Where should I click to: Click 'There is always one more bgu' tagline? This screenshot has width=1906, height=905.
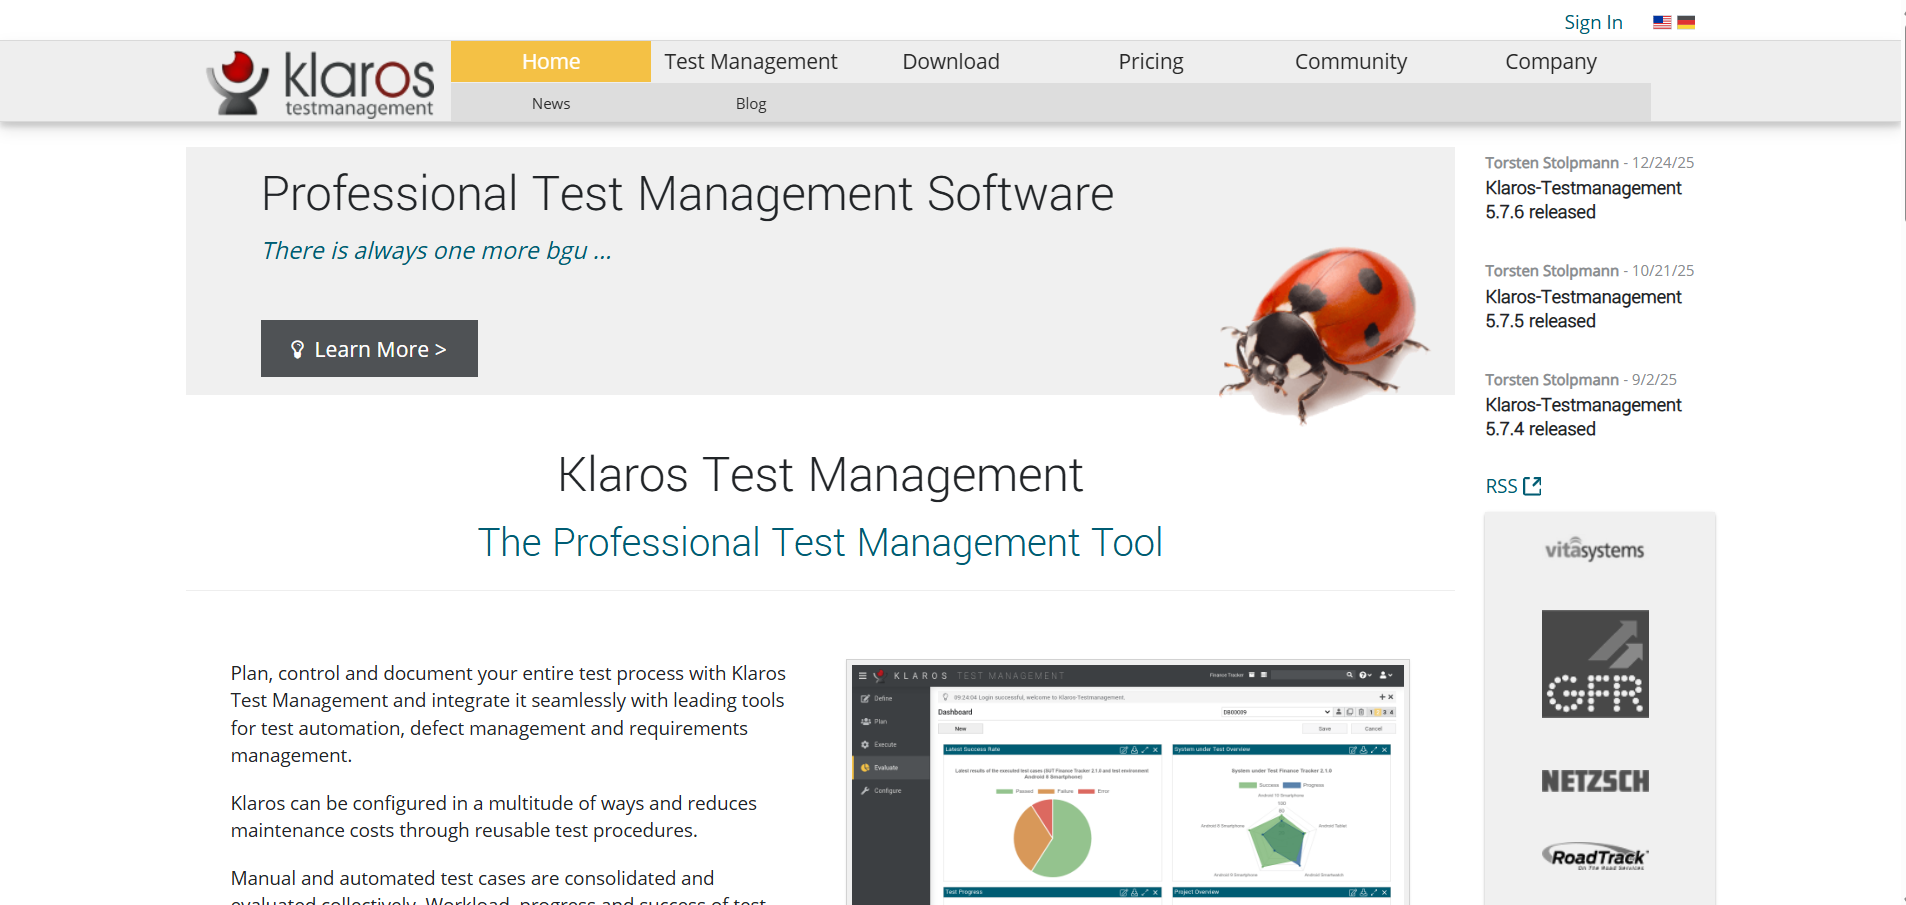(436, 250)
